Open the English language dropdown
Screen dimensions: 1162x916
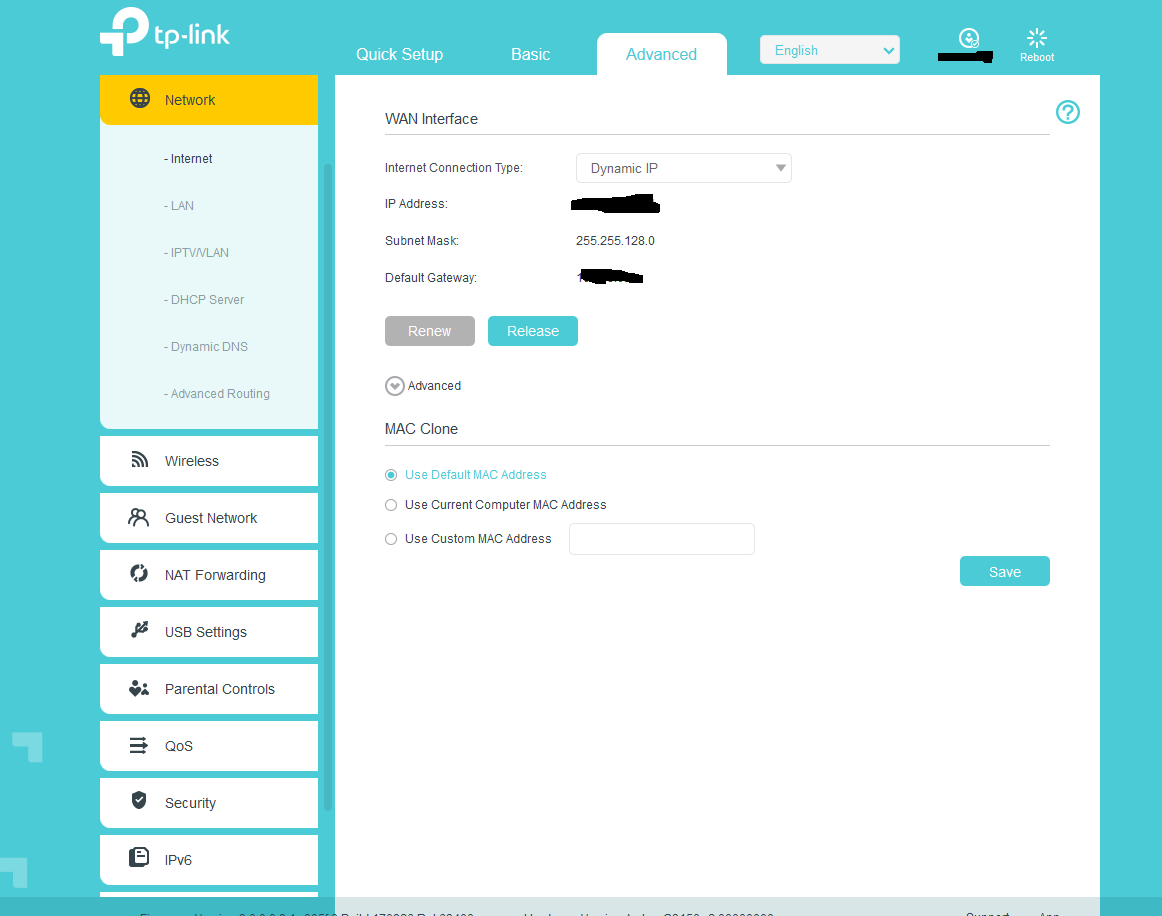point(829,50)
